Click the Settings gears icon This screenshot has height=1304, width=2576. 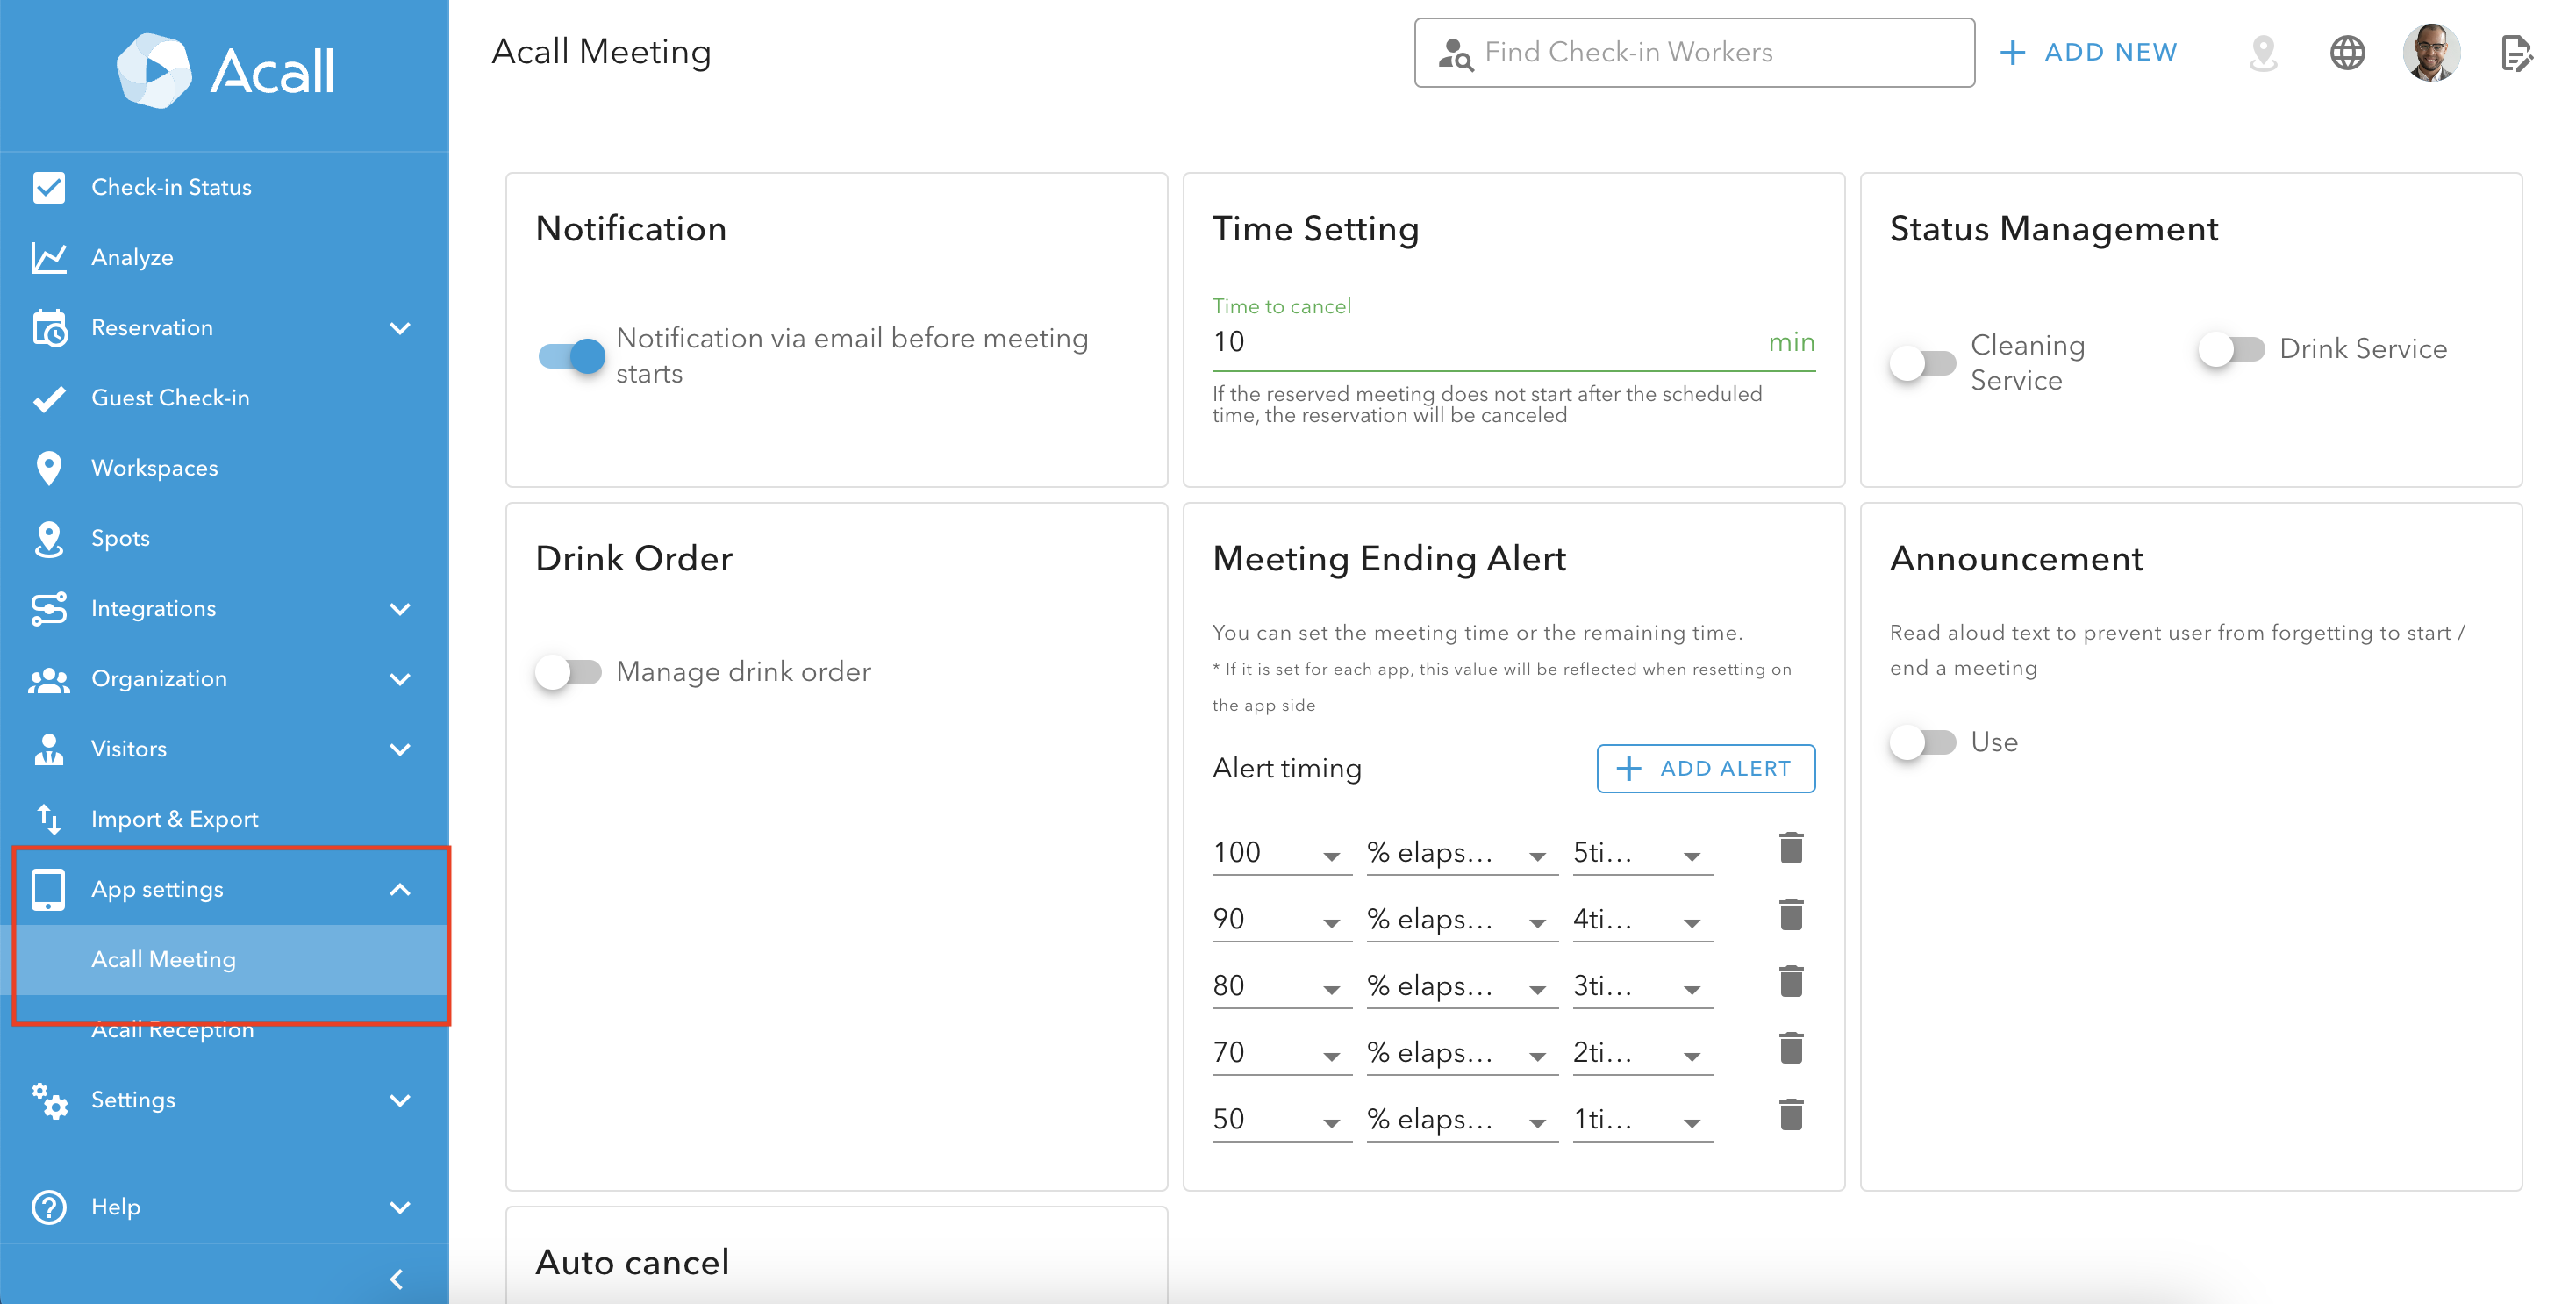click(48, 1100)
